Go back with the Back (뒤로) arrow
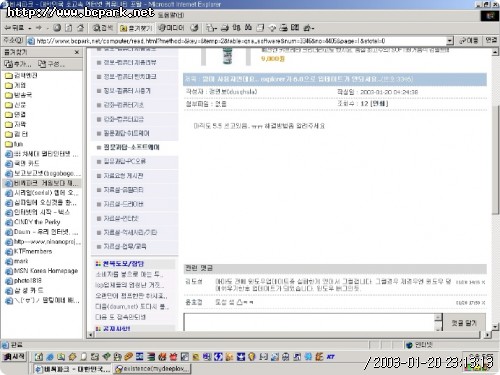The height and width of the screenshot is (375, 500). pos(14,28)
